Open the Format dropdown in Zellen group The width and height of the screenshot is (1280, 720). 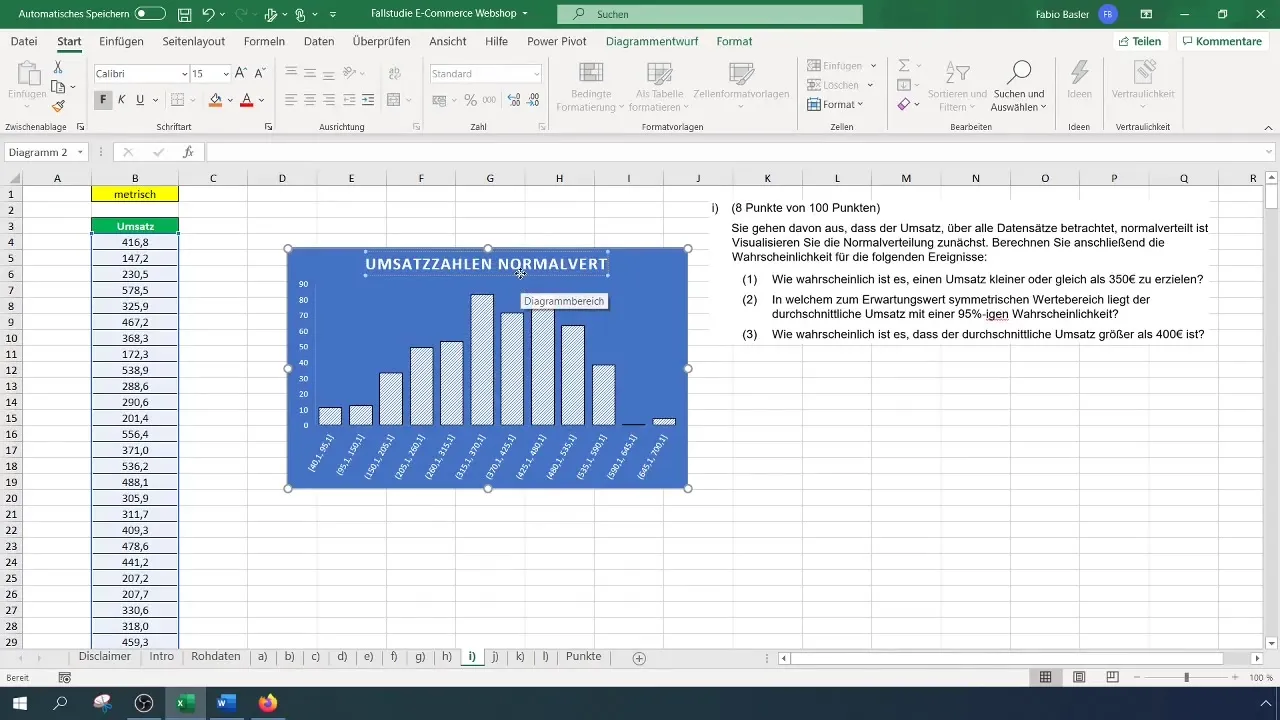[x=835, y=104]
